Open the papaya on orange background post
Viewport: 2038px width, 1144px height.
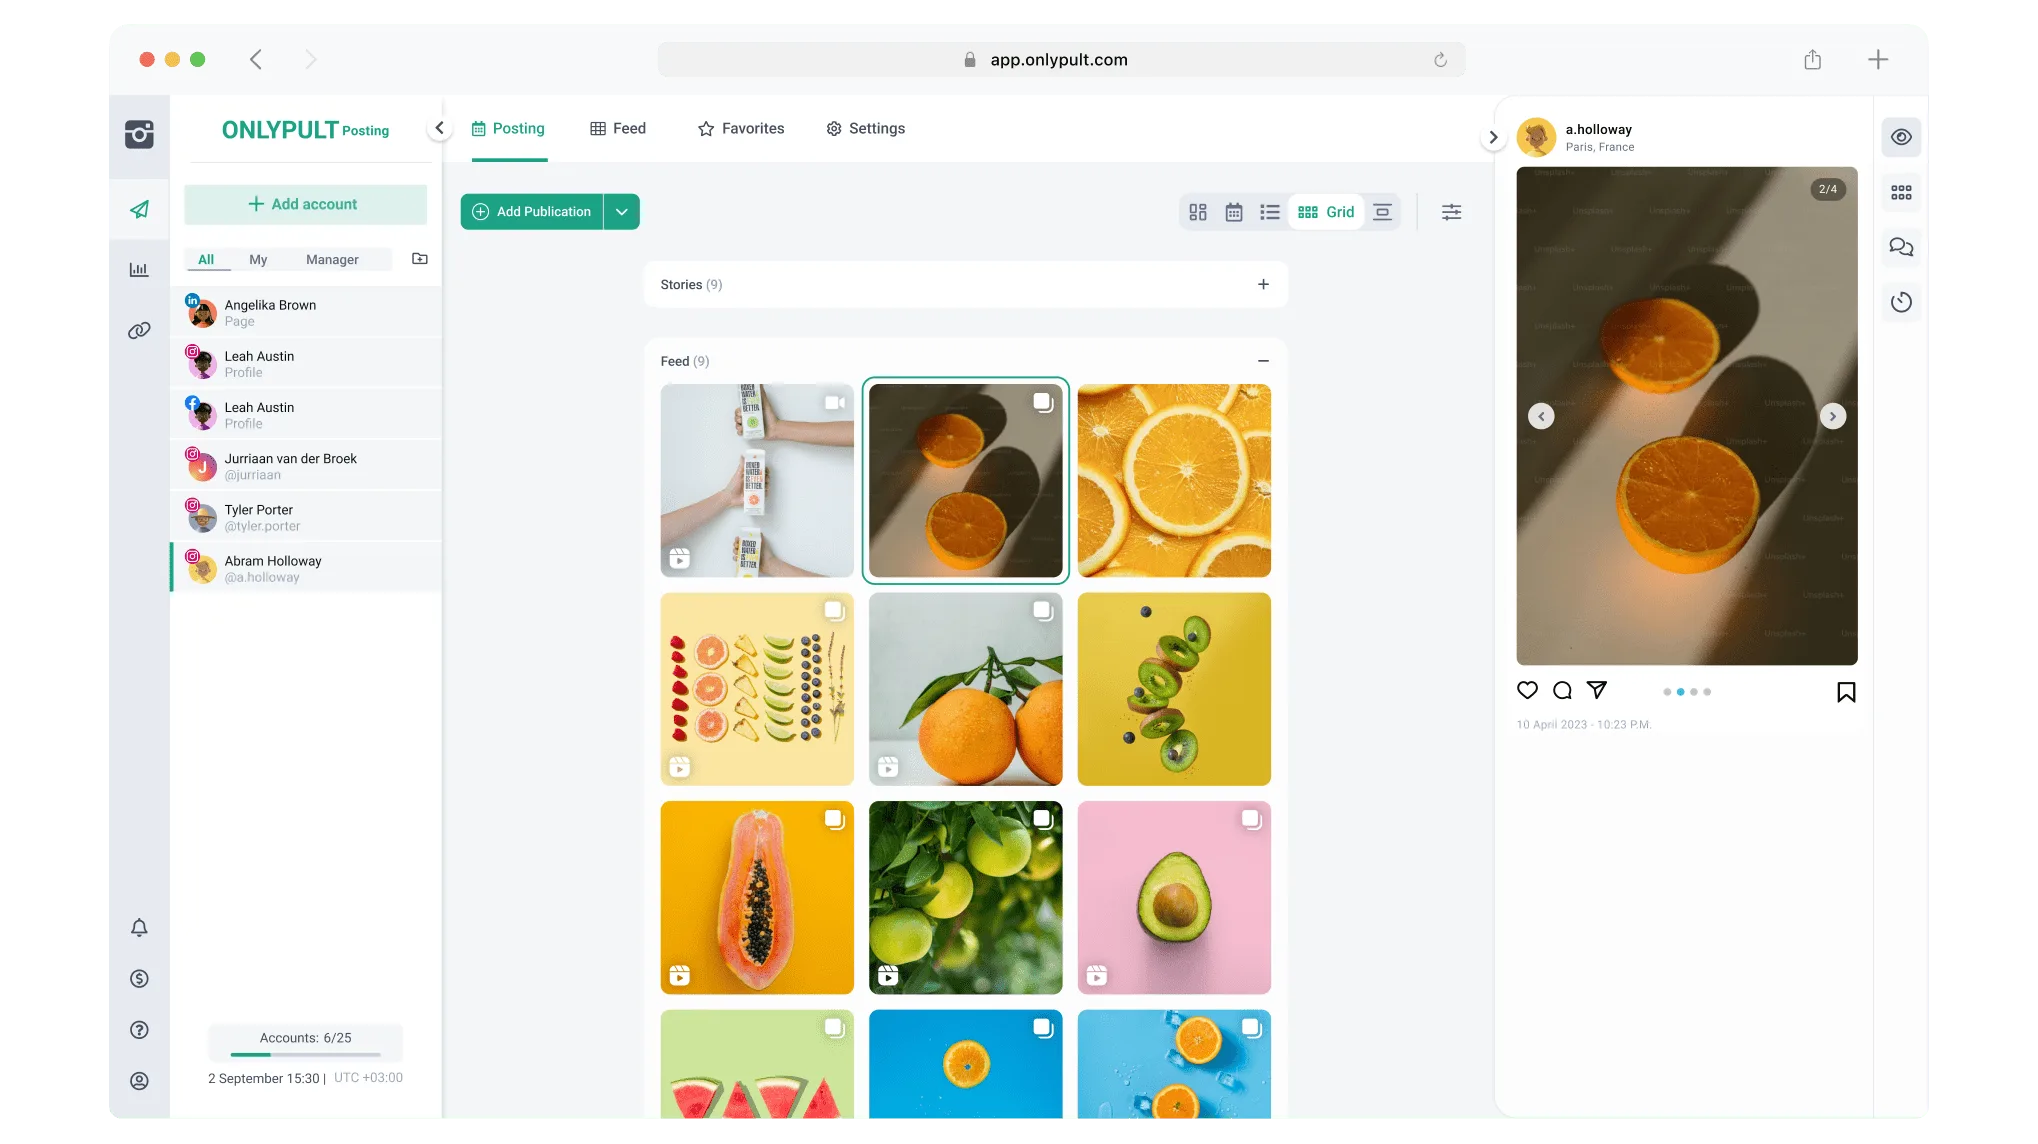pos(757,898)
